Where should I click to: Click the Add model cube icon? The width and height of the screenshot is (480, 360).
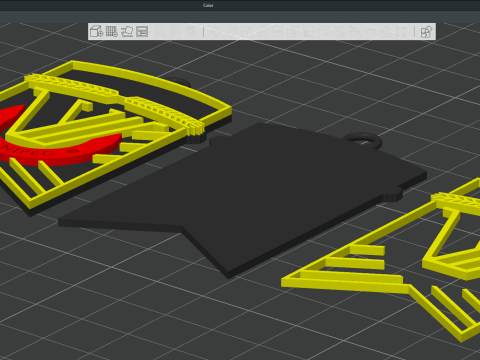(97, 32)
